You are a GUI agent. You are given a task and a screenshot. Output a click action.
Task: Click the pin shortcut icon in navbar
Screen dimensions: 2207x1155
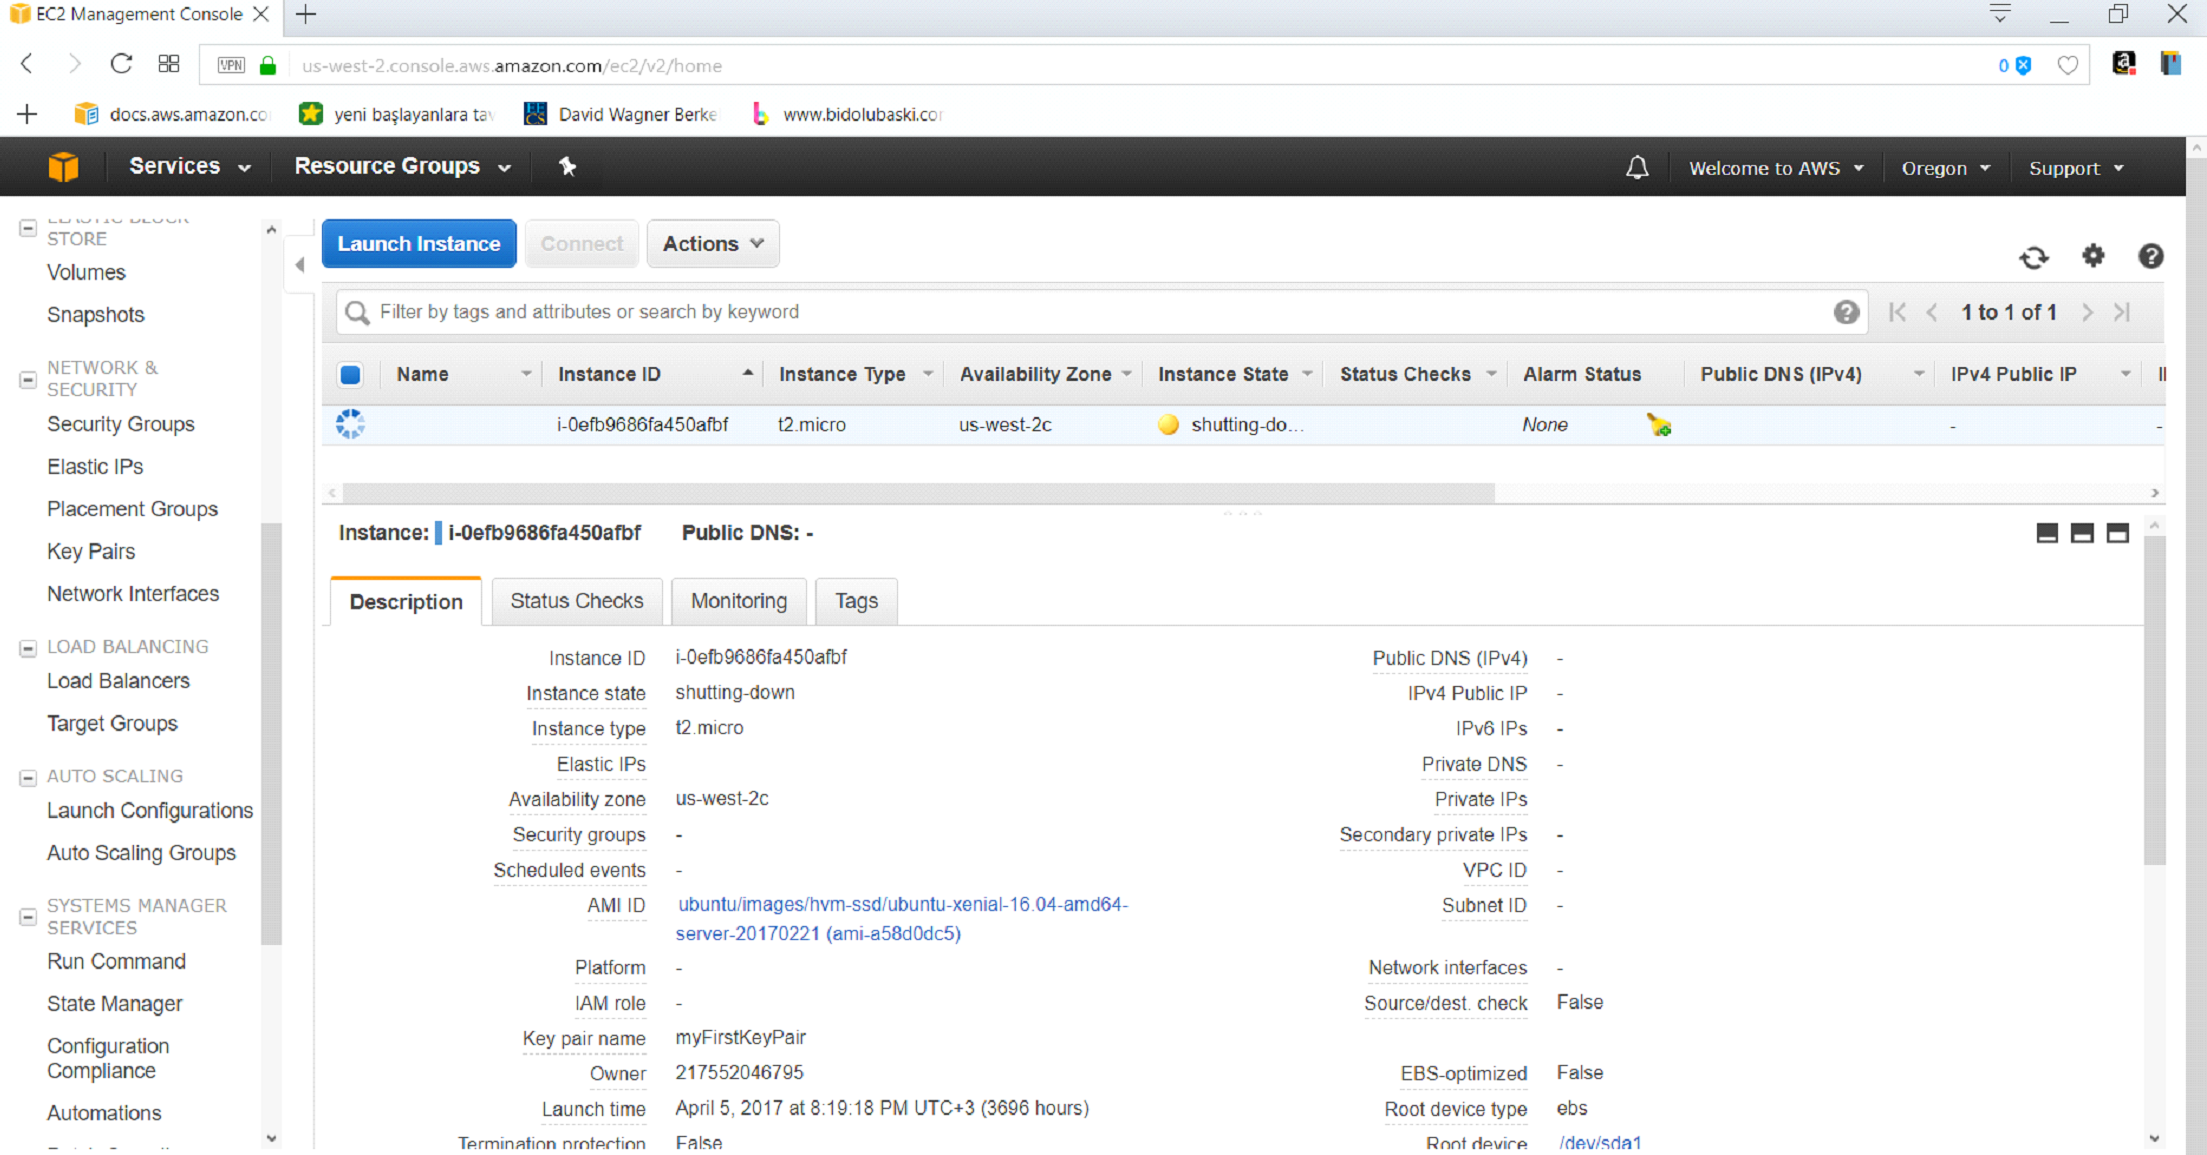(x=567, y=166)
